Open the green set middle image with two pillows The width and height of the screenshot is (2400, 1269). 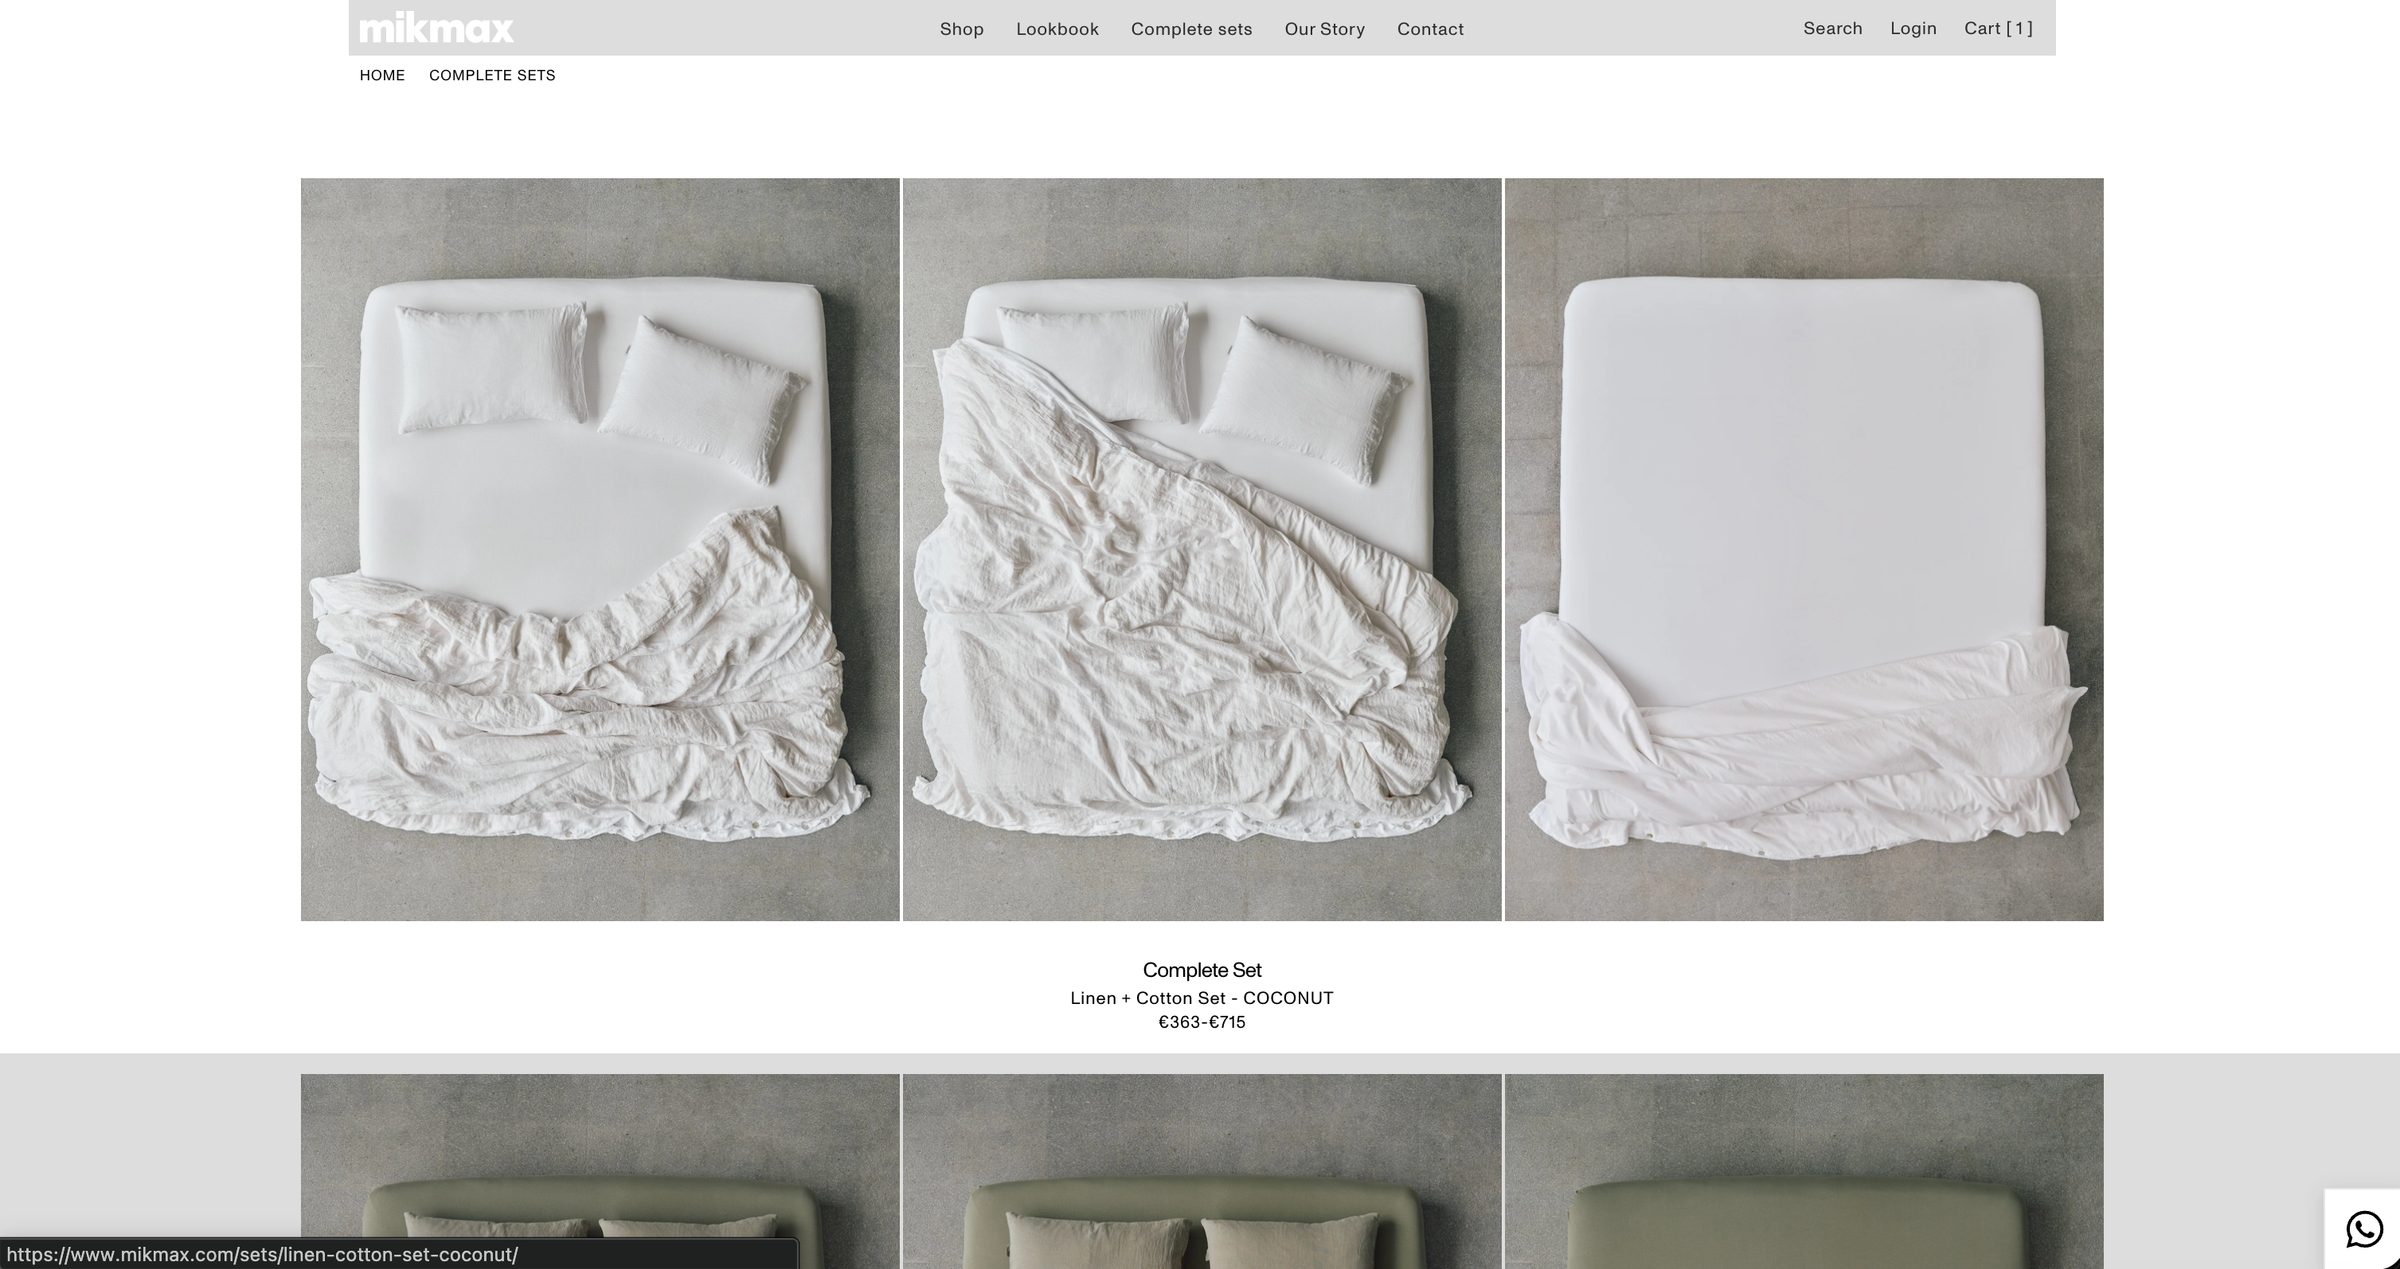coord(1202,1171)
